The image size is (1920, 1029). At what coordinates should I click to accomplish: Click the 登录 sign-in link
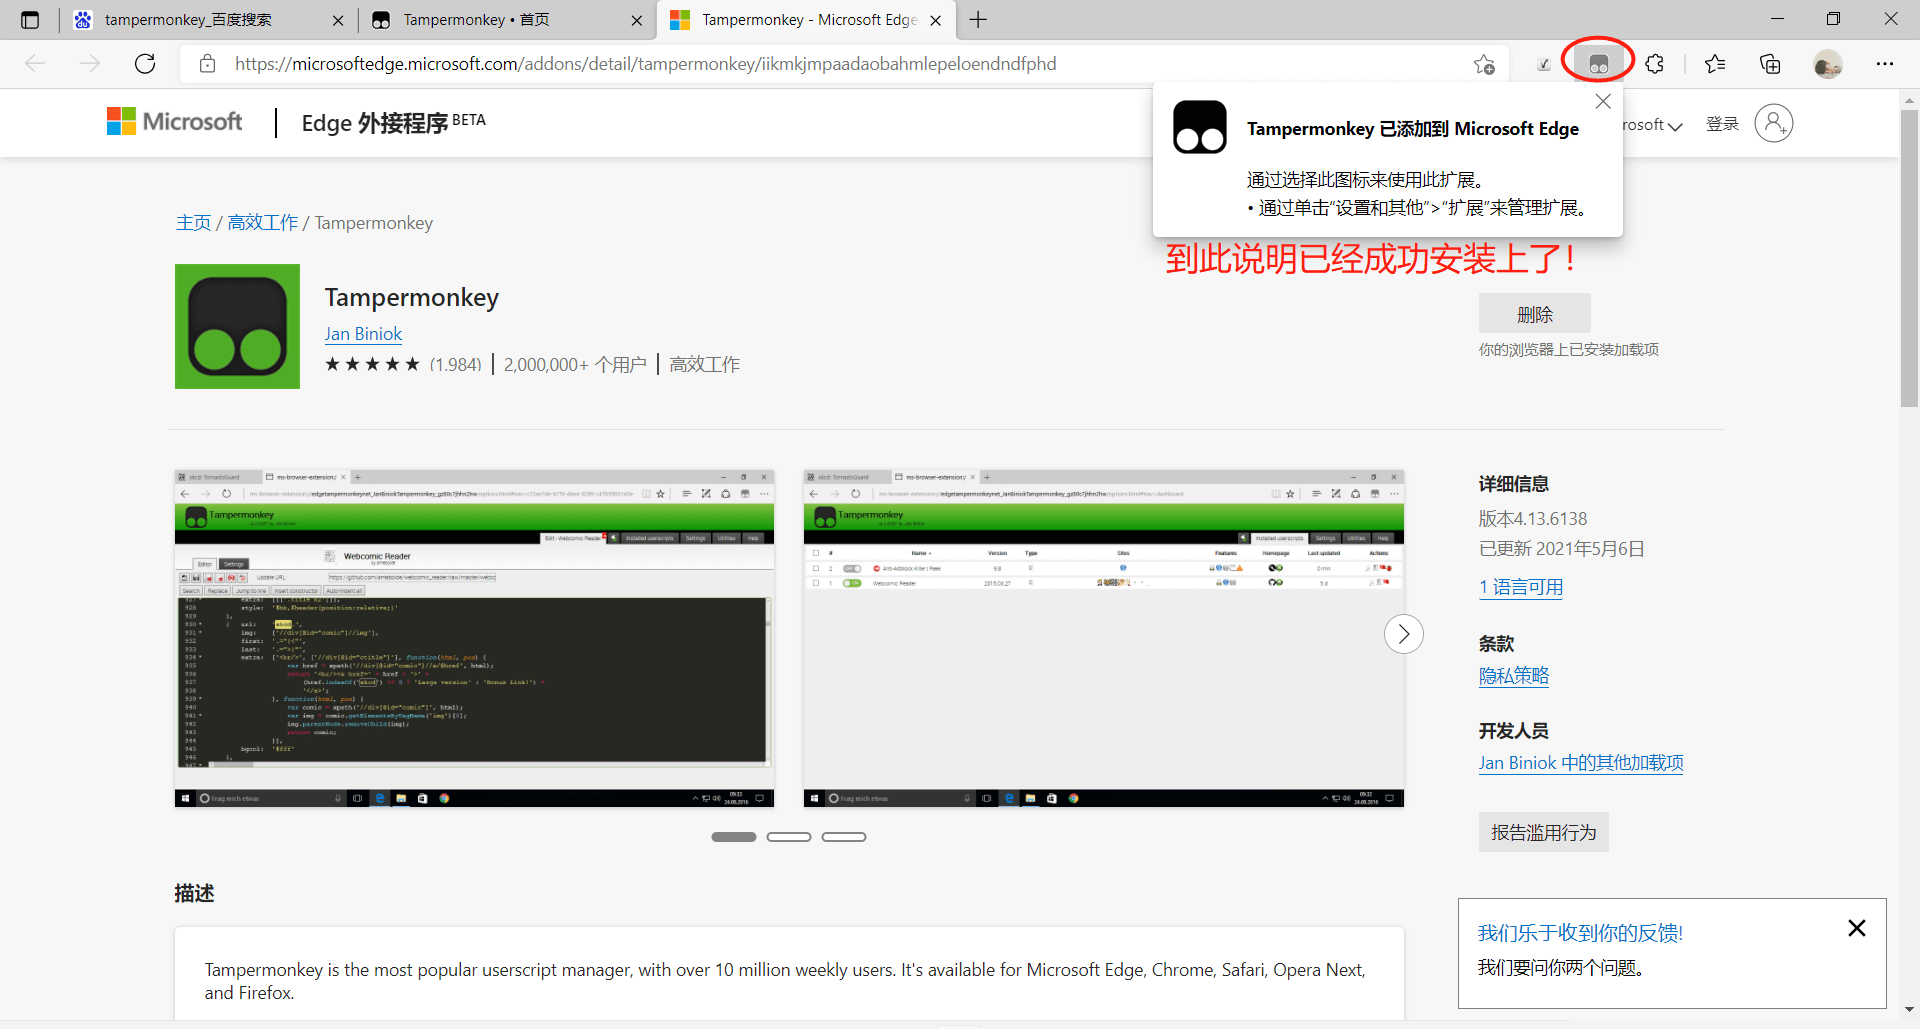click(x=1722, y=124)
